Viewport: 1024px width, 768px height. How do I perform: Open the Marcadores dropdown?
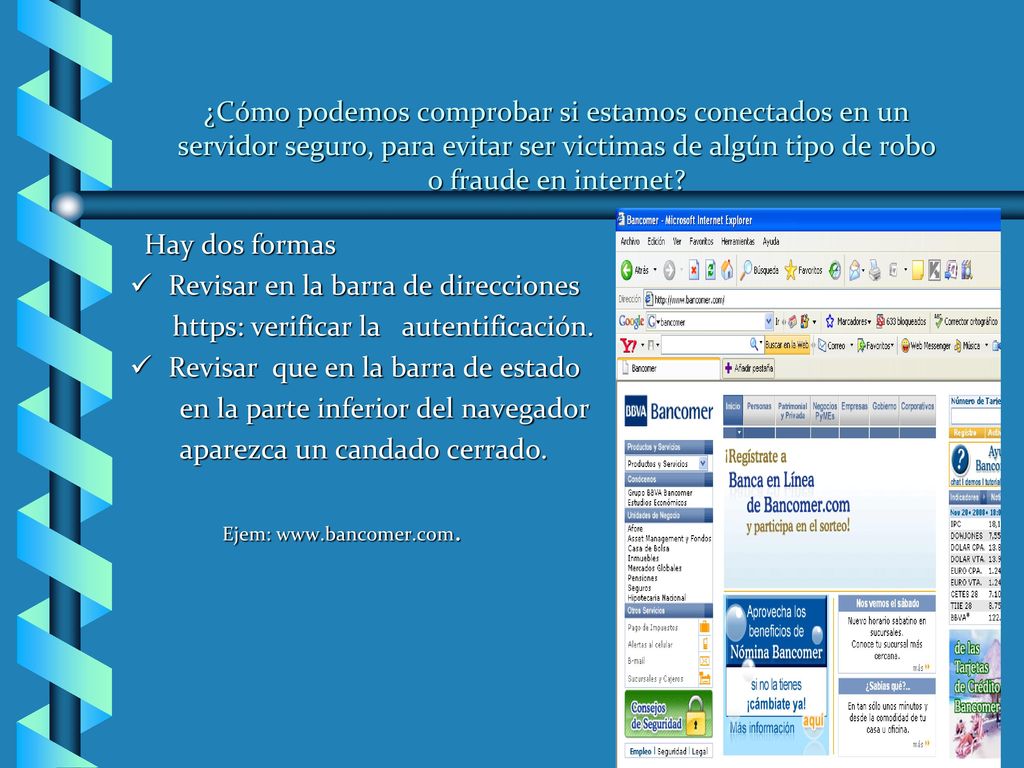(x=870, y=322)
